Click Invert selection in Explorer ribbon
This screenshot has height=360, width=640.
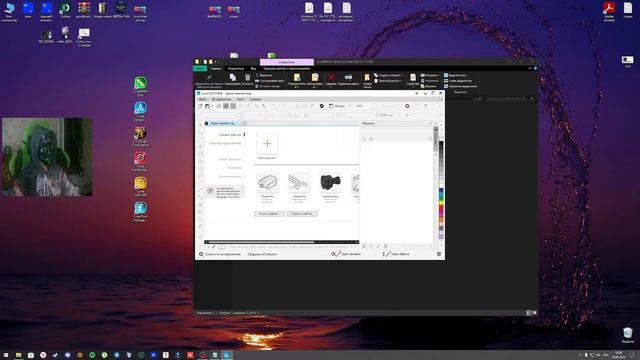tap(460, 86)
